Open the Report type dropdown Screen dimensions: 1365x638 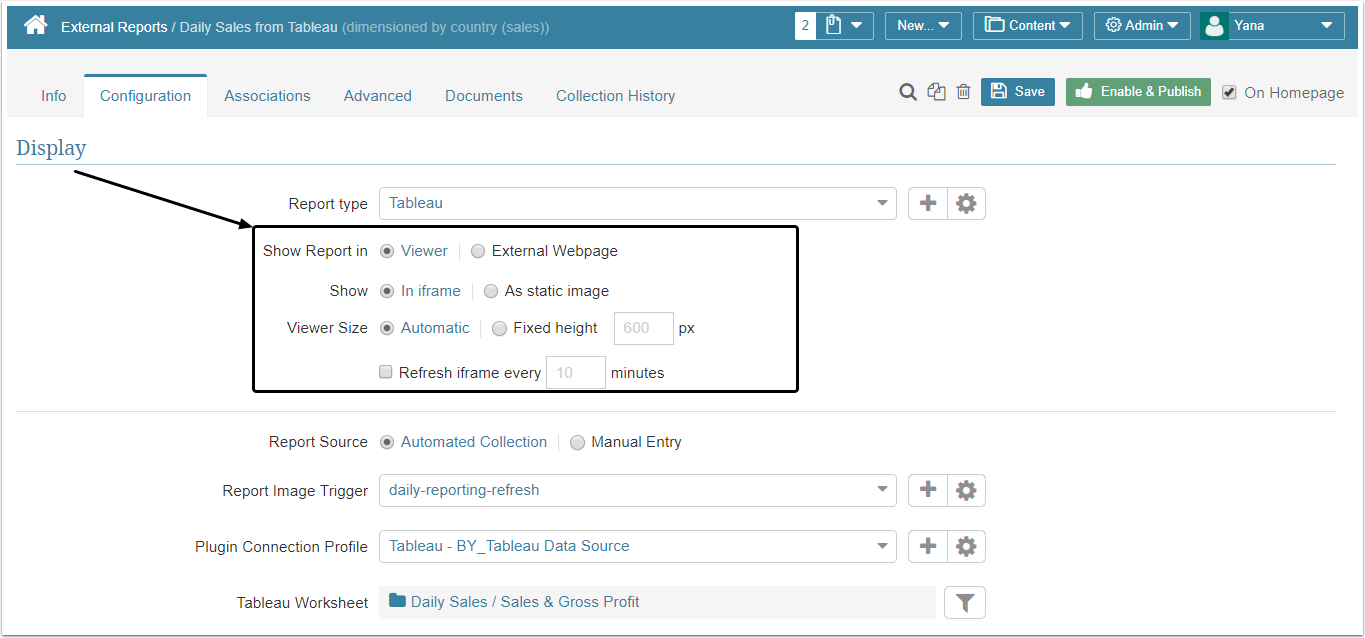coord(637,203)
